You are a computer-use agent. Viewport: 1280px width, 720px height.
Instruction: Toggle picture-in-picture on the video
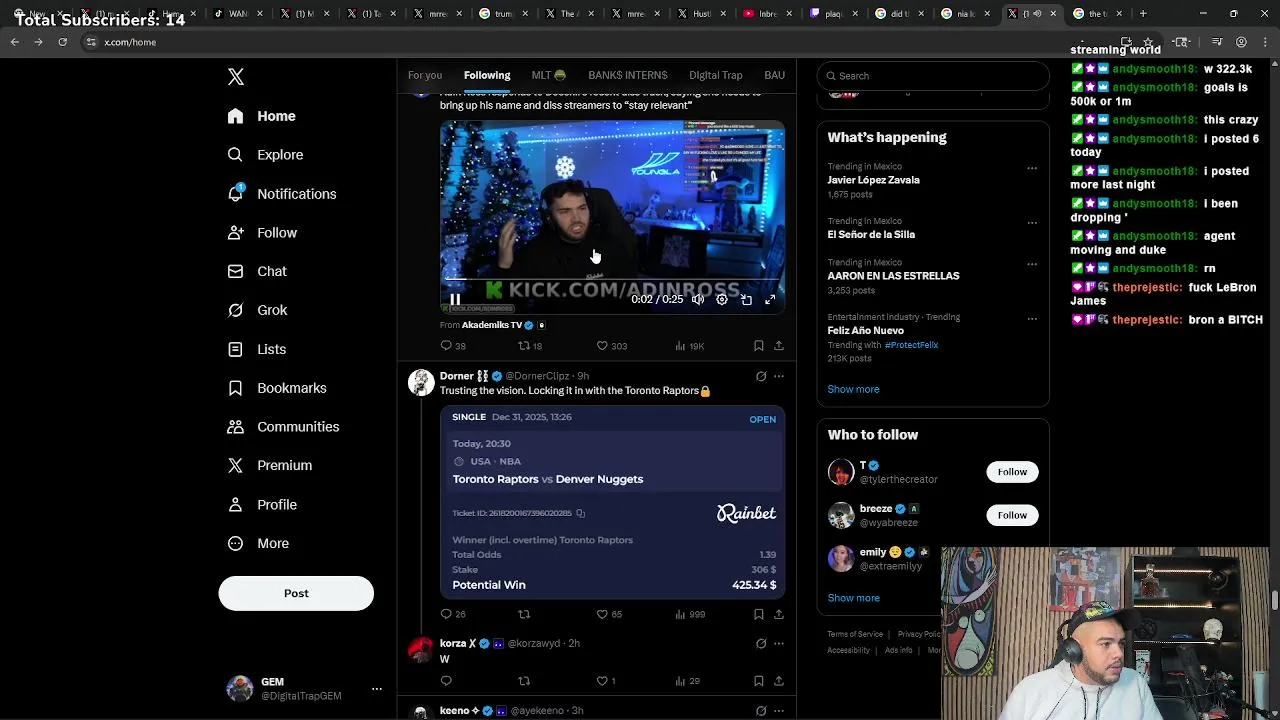[746, 299]
